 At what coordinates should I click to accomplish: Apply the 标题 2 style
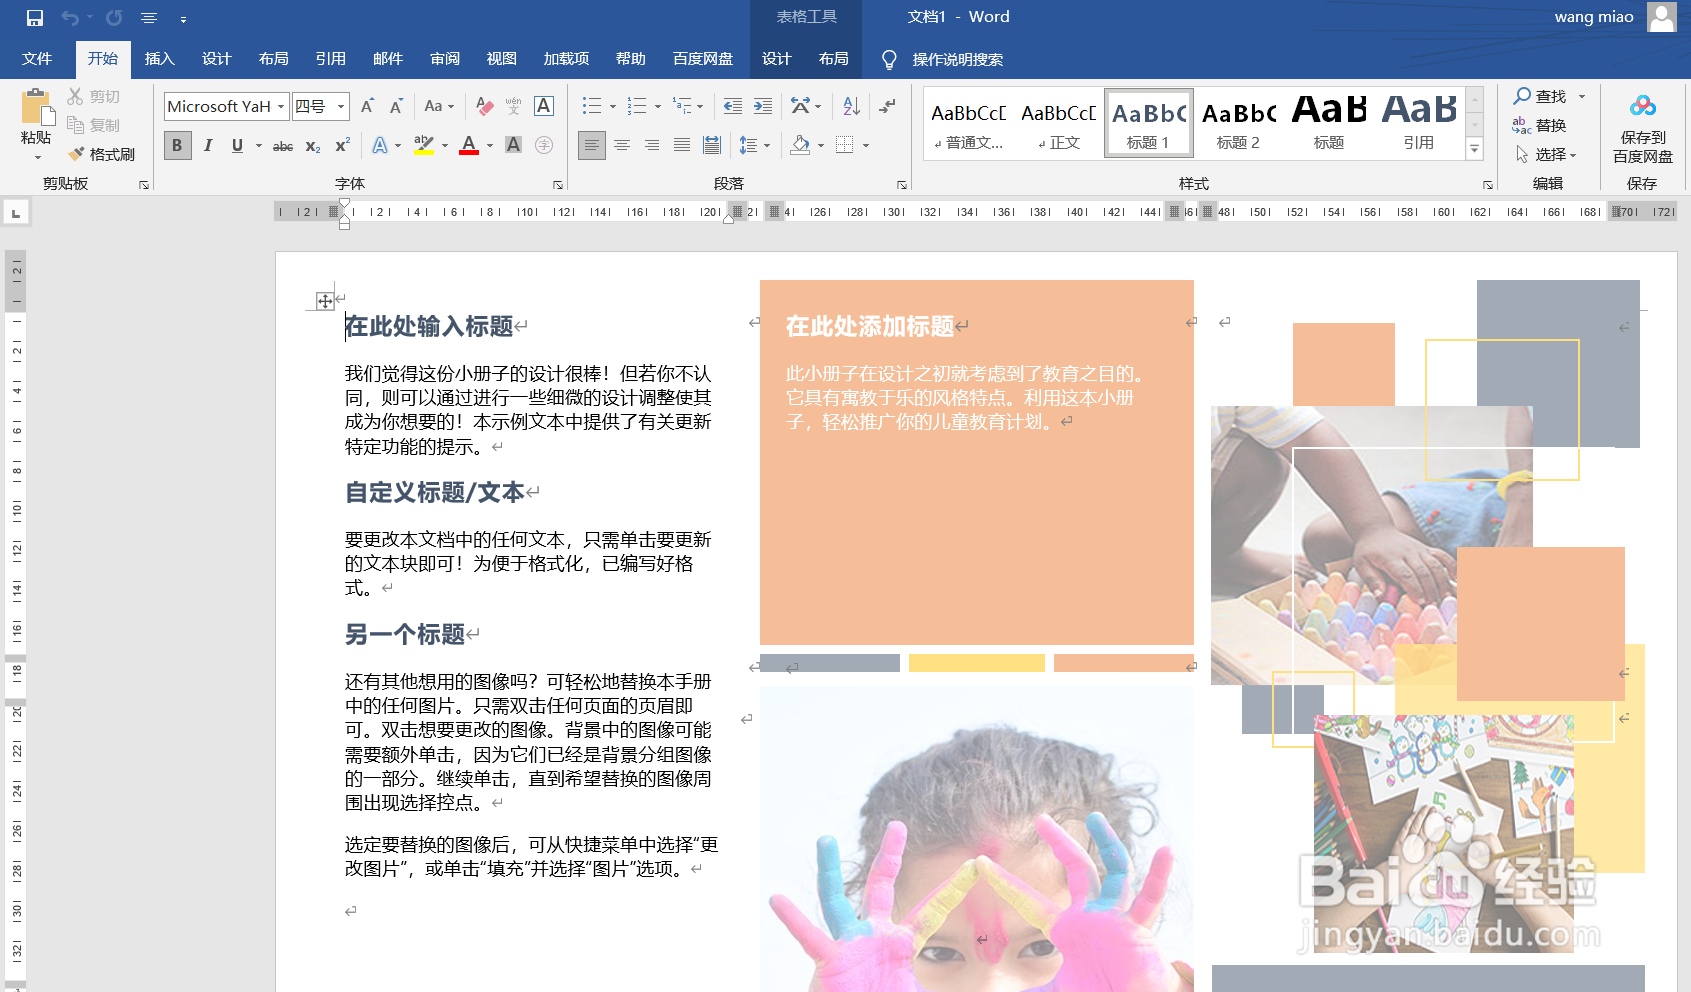click(1238, 123)
